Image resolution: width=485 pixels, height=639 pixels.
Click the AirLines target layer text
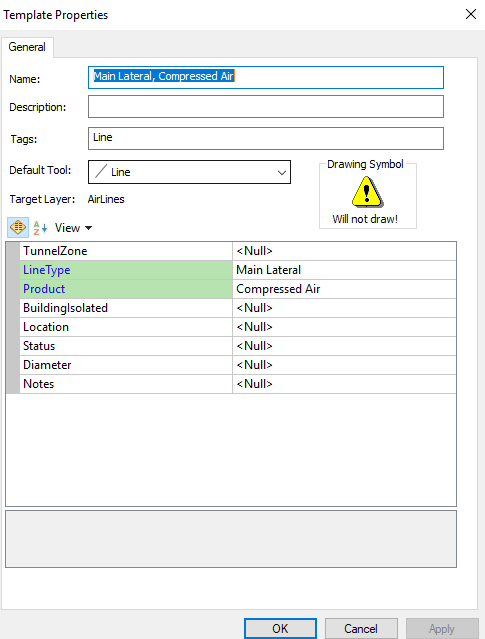pyautogui.click(x=106, y=199)
